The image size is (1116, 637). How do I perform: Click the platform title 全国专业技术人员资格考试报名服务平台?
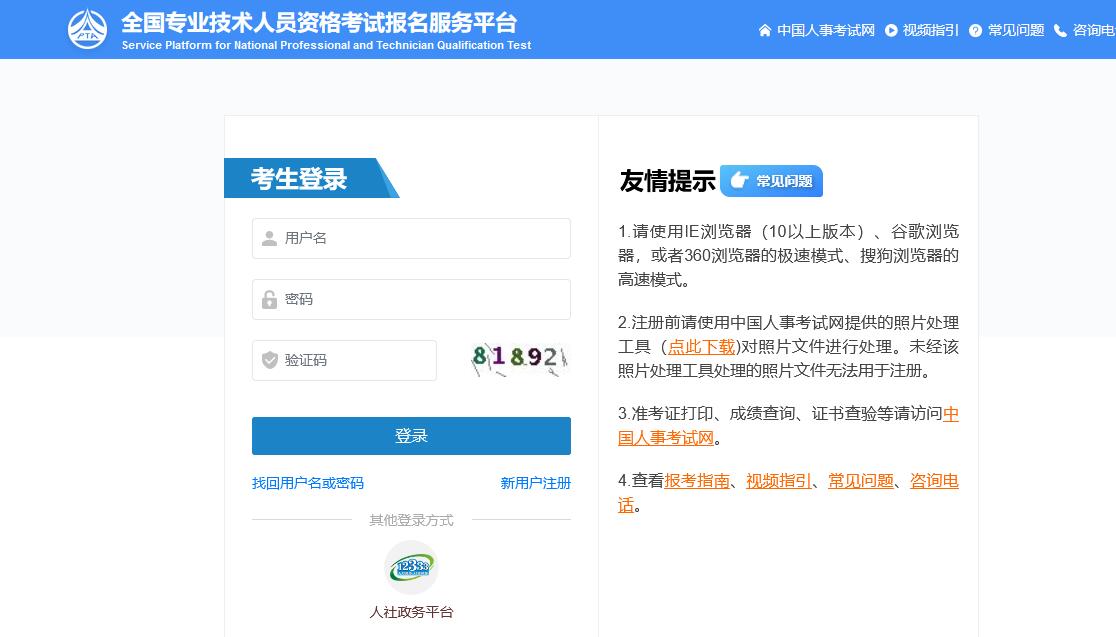tap(319, 23)
